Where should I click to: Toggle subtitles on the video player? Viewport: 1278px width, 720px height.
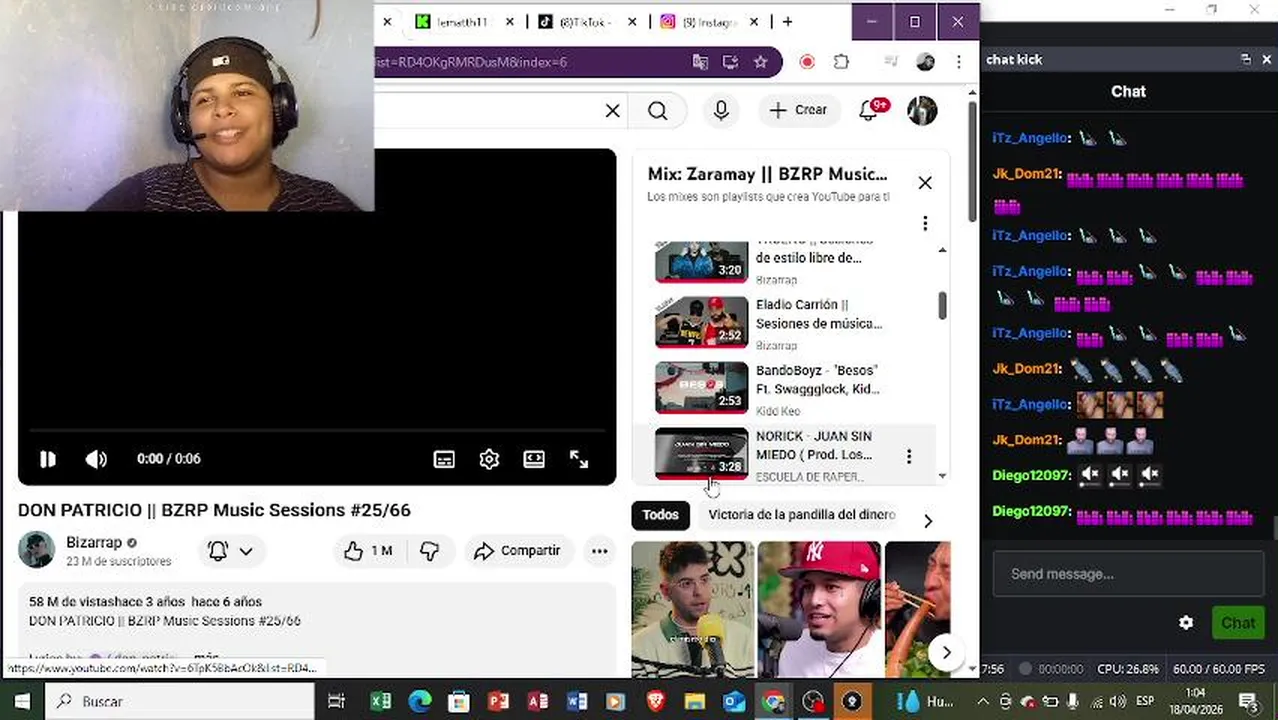point(444,459)
